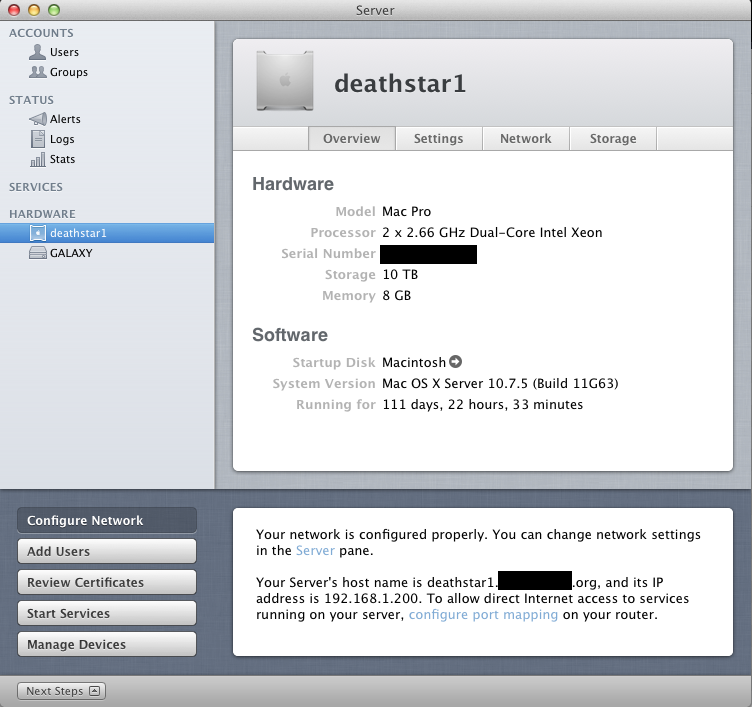Click the Users person icon
Viewport: 752px width, 707px height.
pyautogui.click(x=37, y=52)
